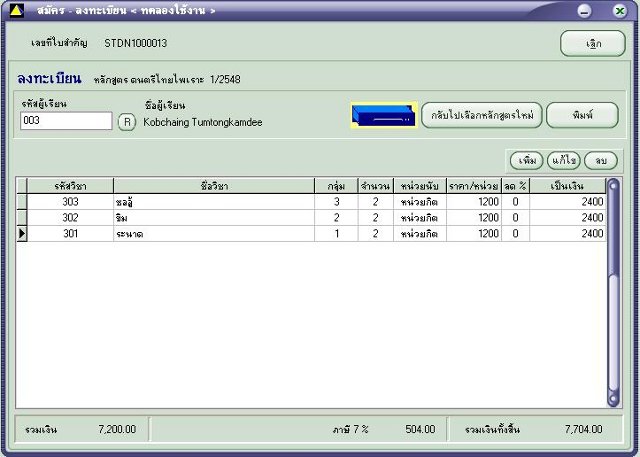
Task: Click the yellow triangle app icon in title bar
Action: (16, 11)
